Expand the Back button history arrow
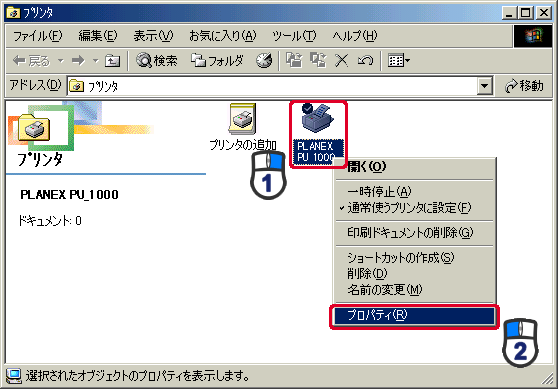 pyautogui.click(x=61, y=61)
